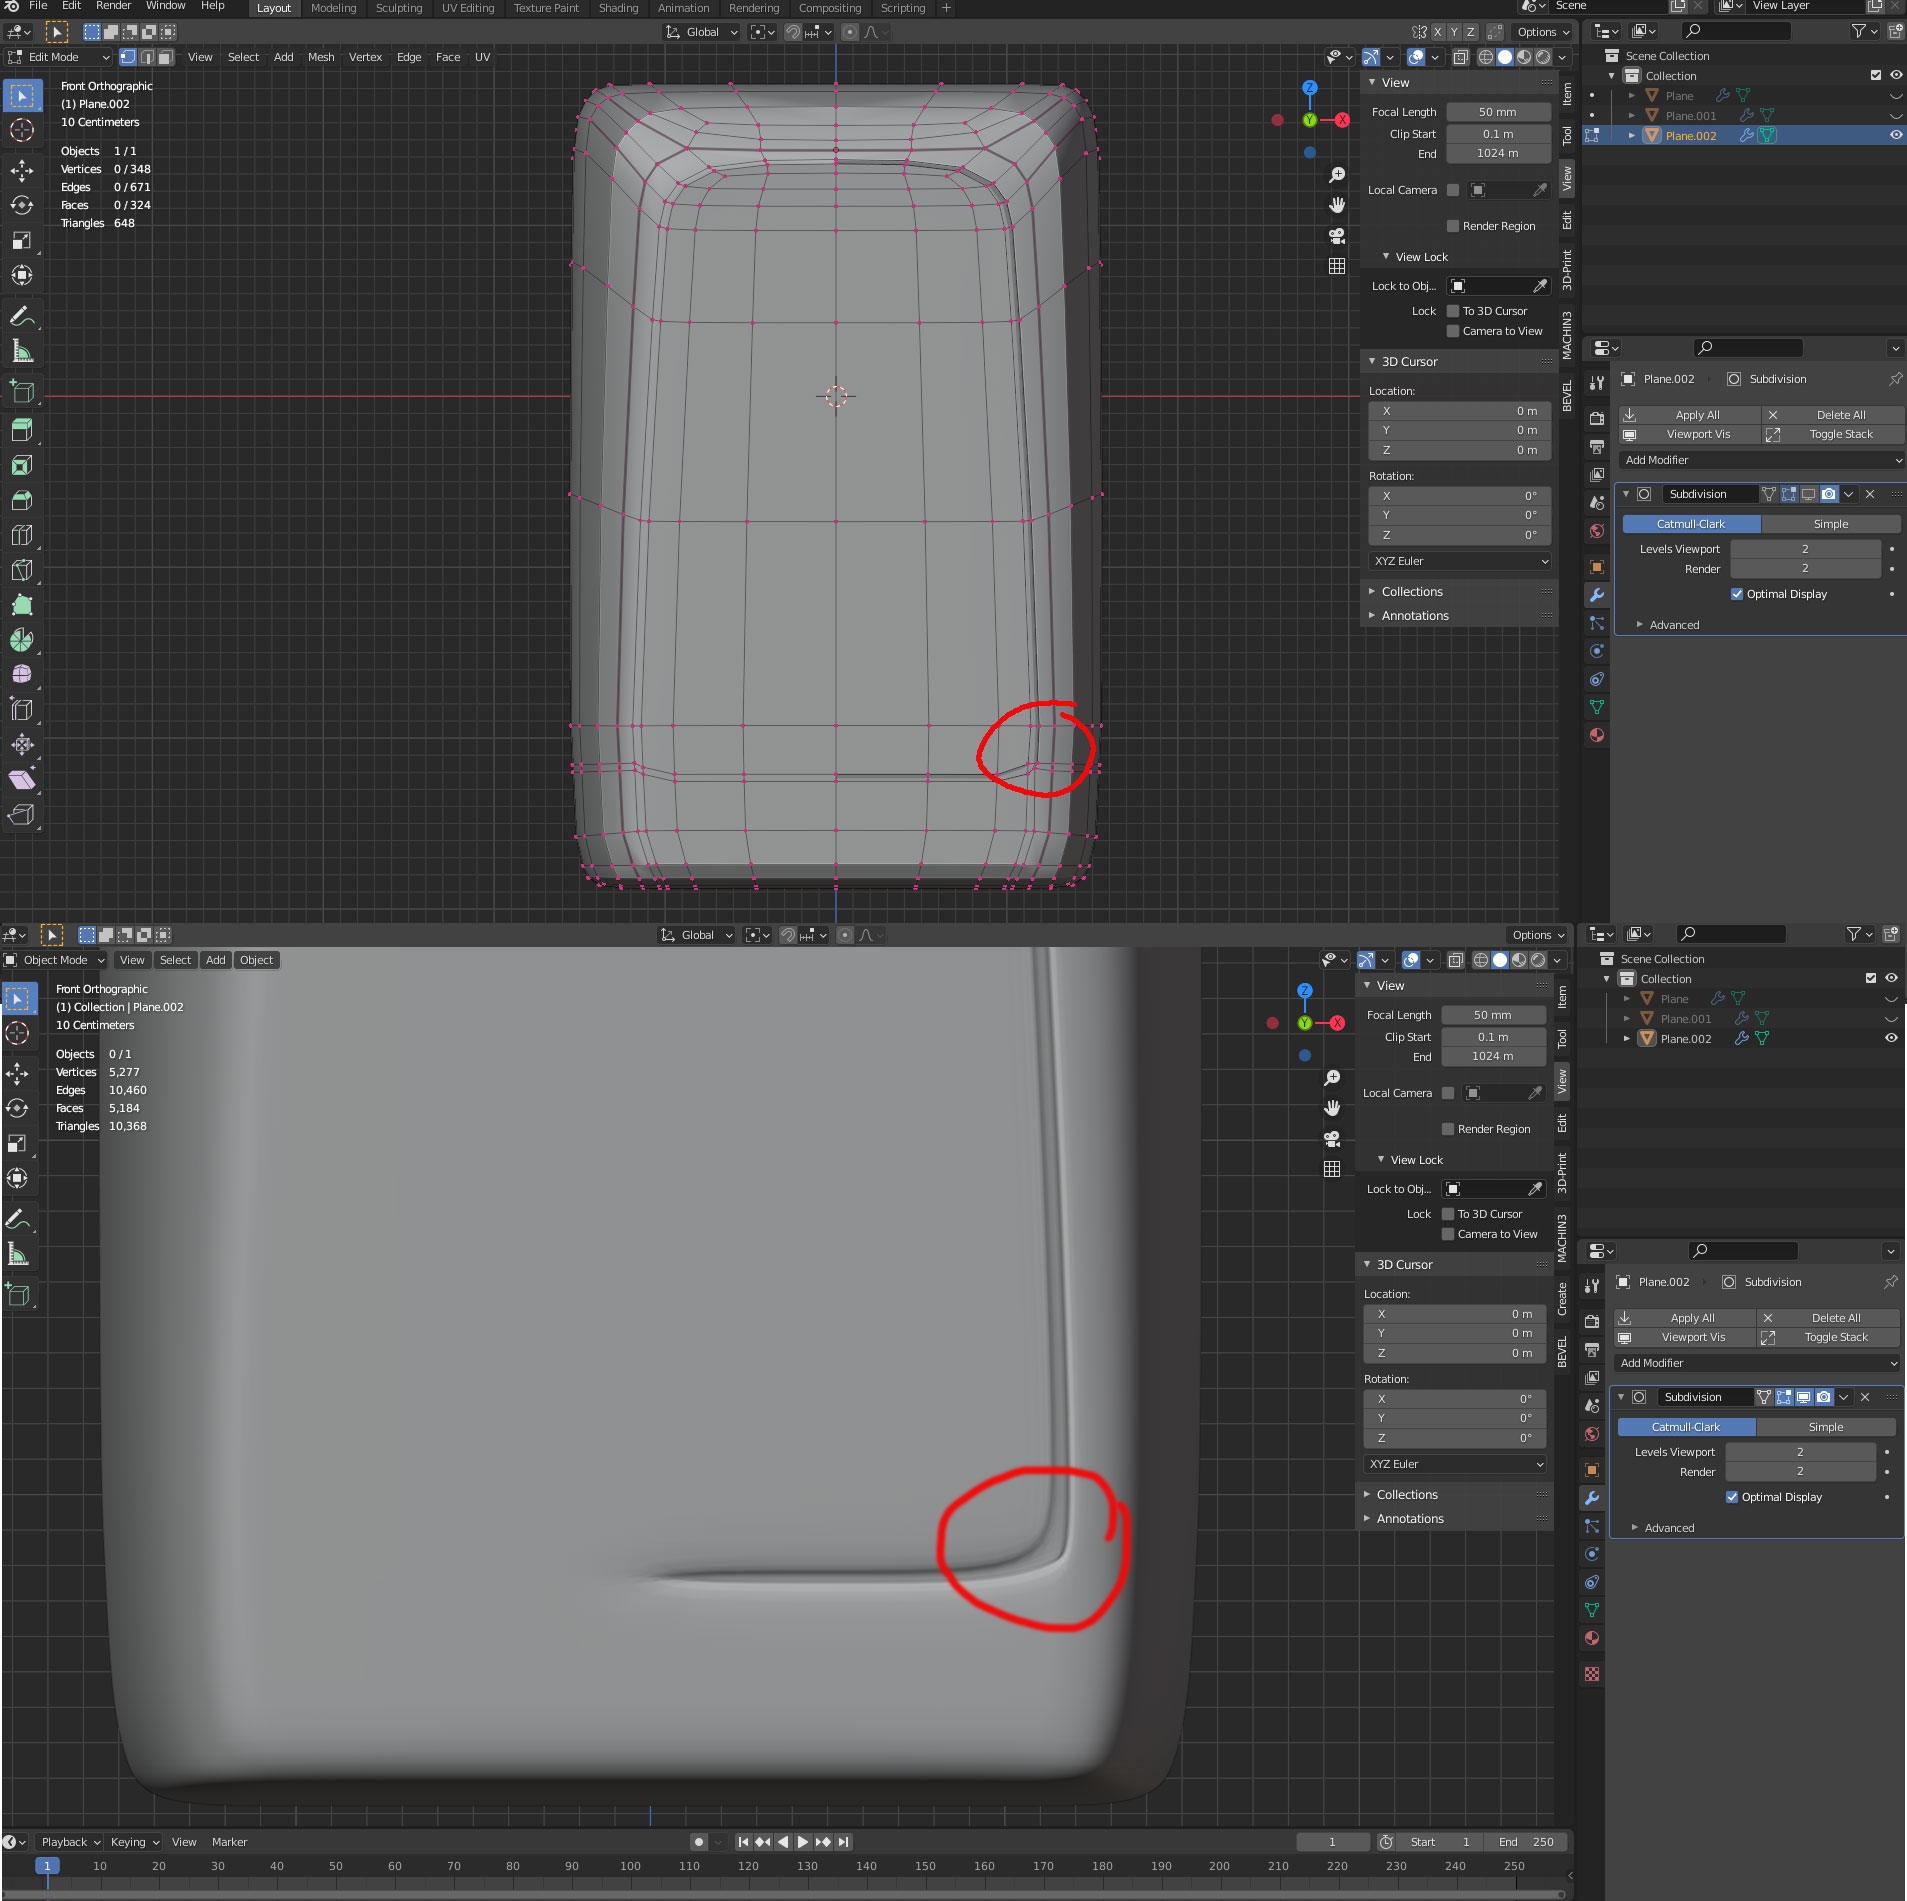Select Plane.001 in upper outliner
Screen dimensions: 1907x1901
(1690, 116)
